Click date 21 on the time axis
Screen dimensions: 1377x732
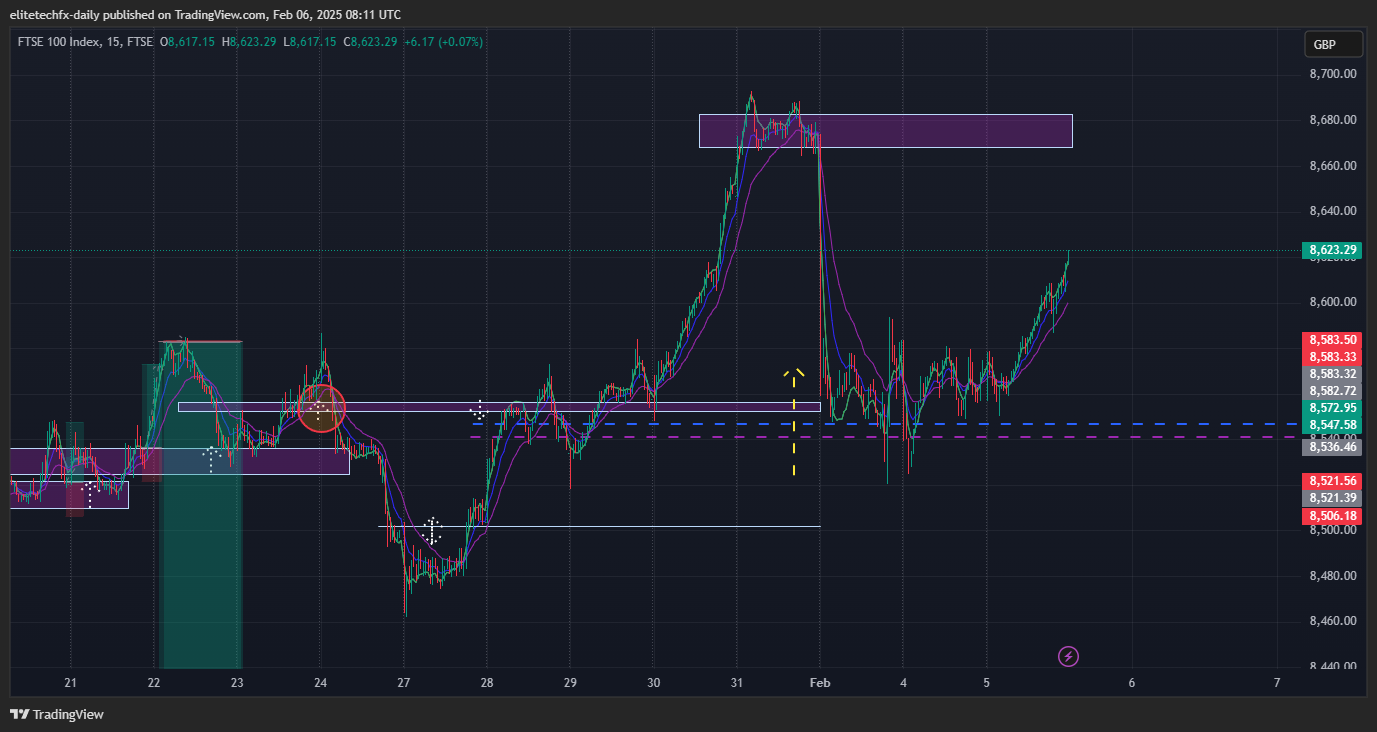pyautogui.click(x=70, y=683)
